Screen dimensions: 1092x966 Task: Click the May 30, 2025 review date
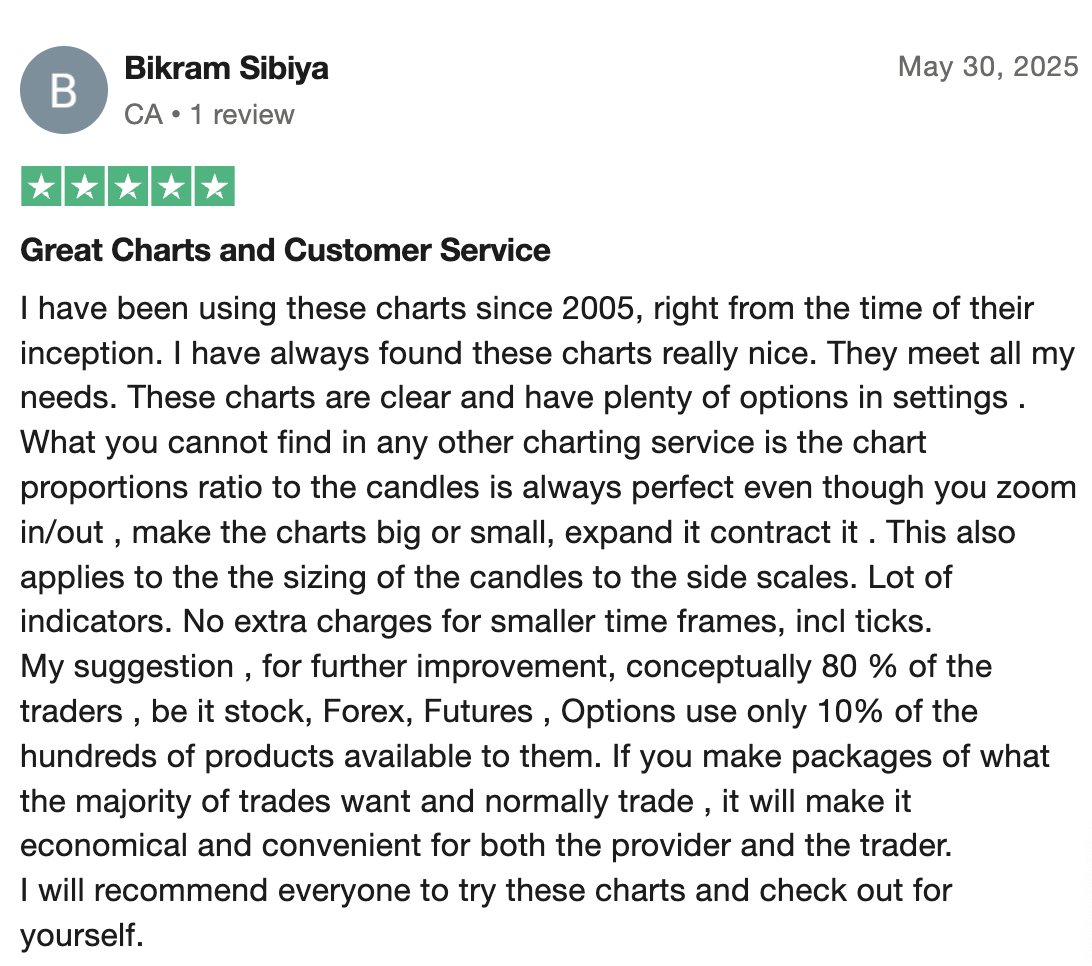click(988, 67)
